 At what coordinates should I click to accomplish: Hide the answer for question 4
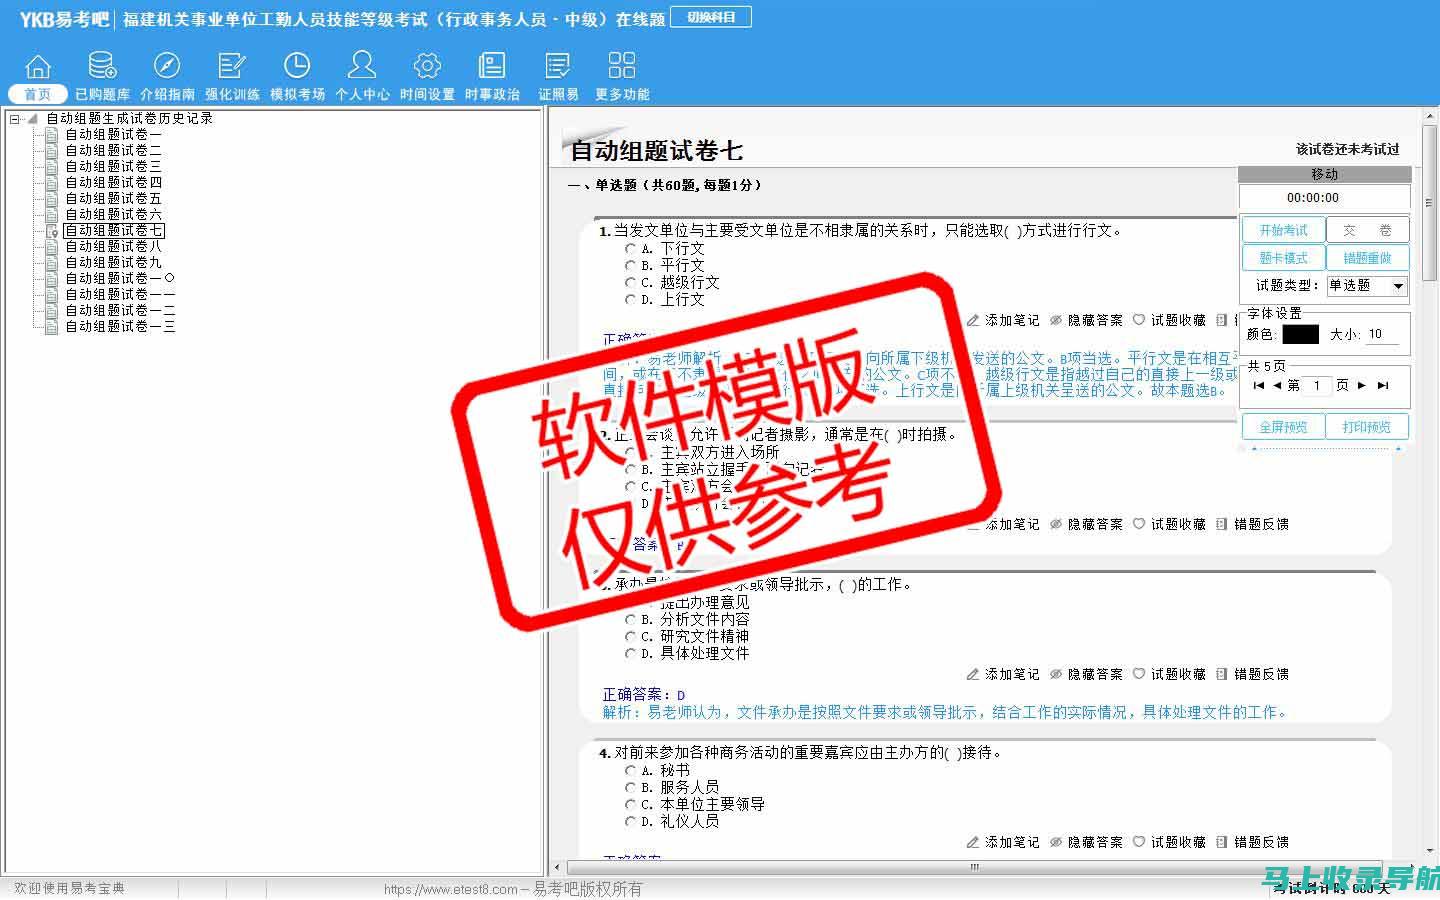click(1086, 842)
